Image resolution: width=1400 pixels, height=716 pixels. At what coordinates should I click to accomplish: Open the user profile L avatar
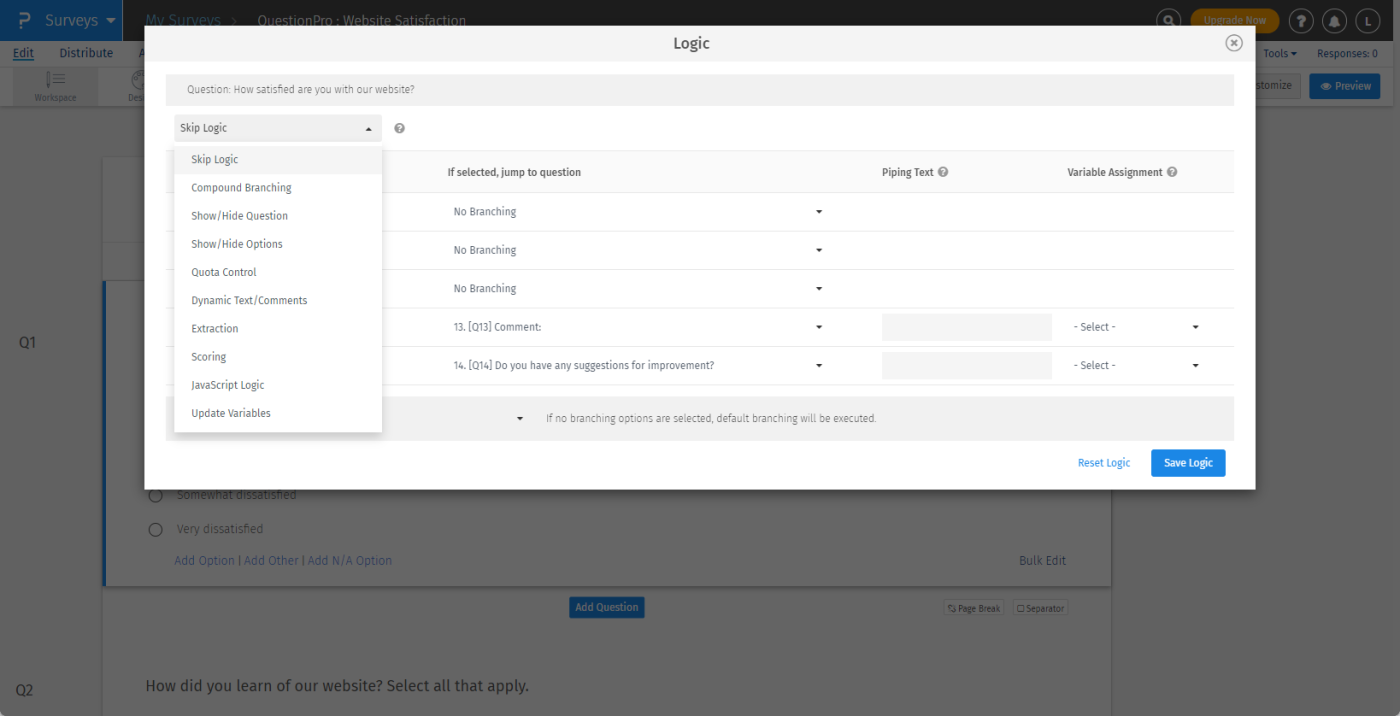[1367, 20]
